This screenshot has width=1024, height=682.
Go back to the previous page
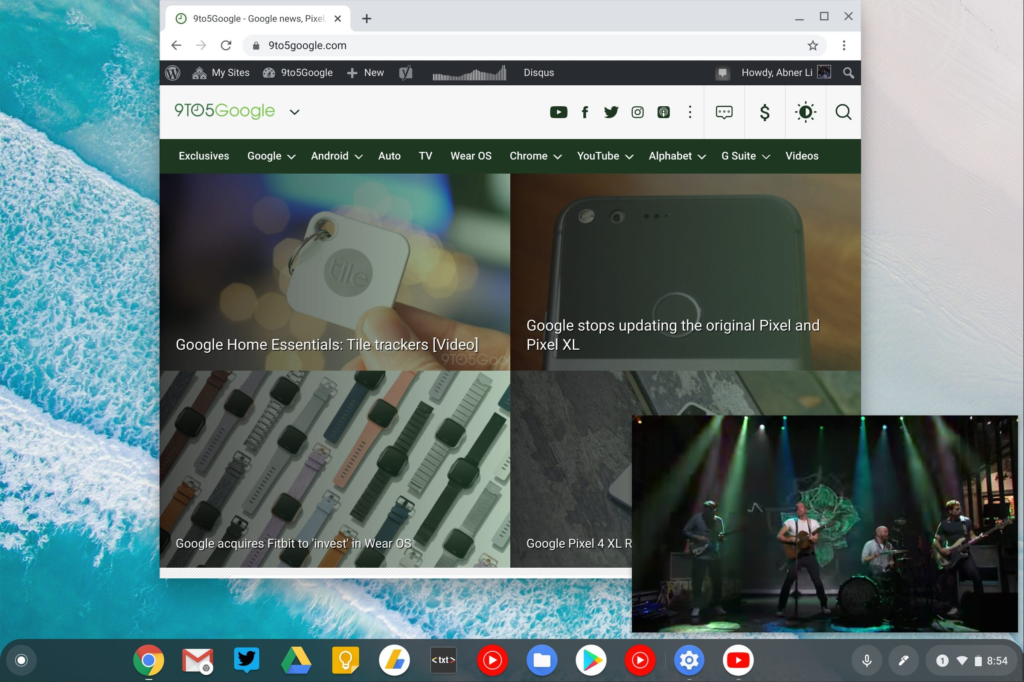pyautogui.click(x=176, y=45)
